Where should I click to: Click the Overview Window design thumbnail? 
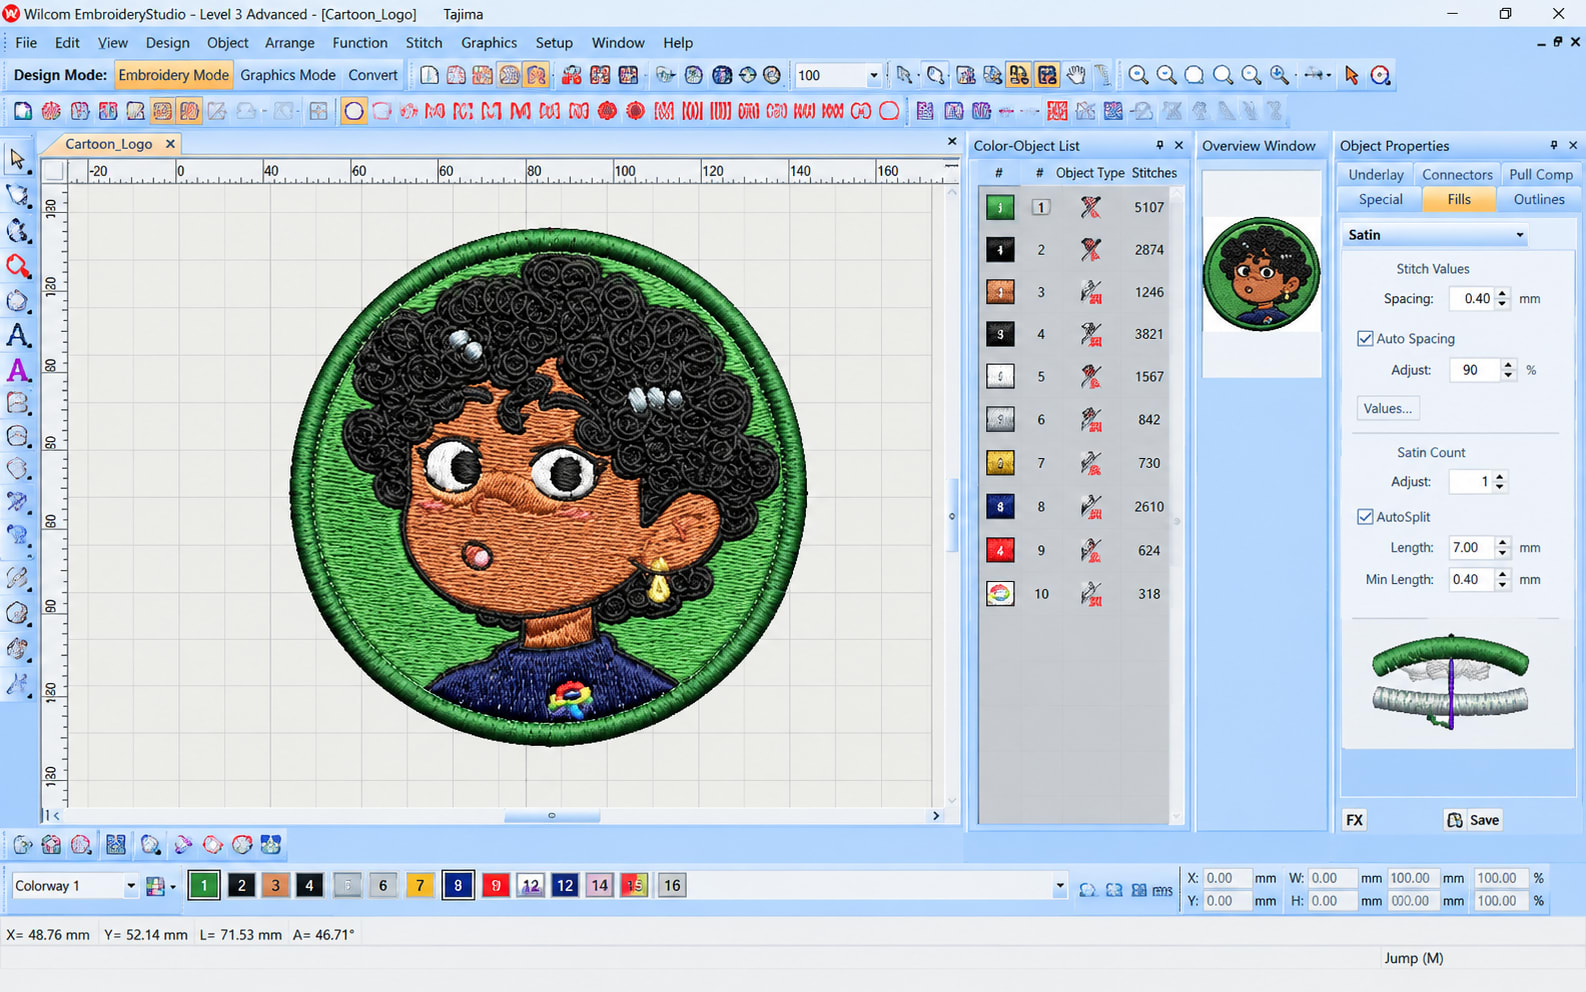pos(1261,274)
